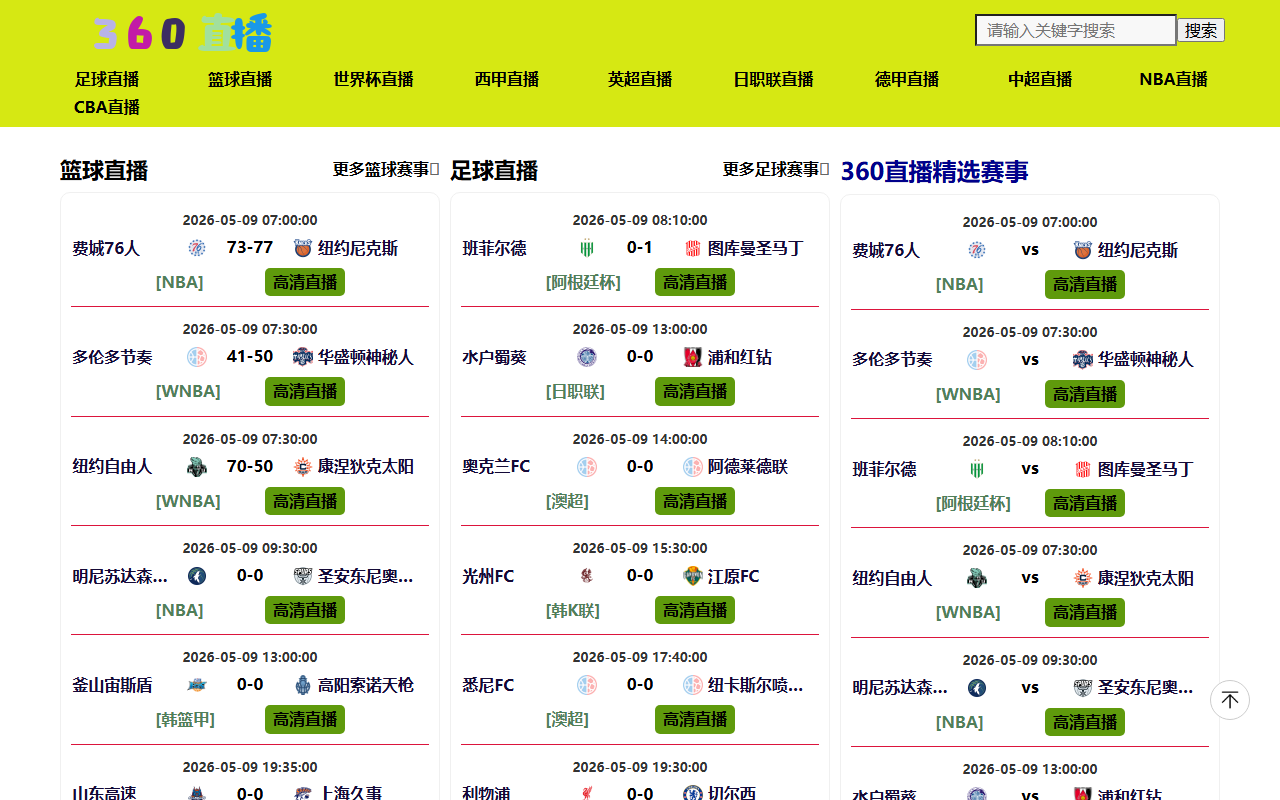Click 釜山宙斯盾 team logo
Viewport: 1280px width, 800px height.
pos(197,685)
